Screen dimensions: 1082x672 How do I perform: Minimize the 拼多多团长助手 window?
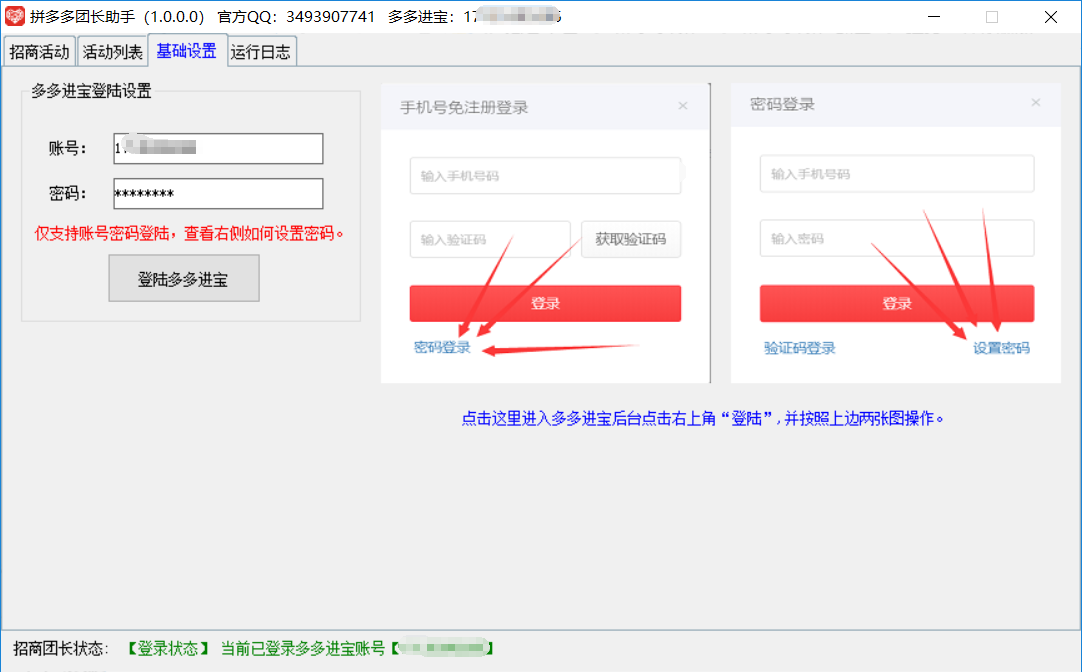[932, 17]
